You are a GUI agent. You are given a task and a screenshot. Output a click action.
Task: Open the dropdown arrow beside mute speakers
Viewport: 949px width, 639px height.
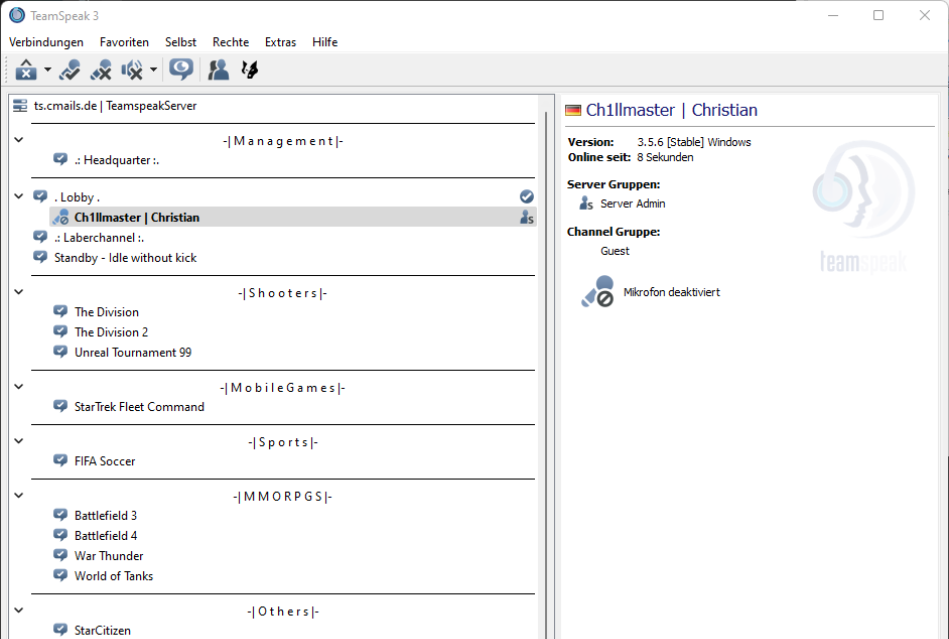153,70
